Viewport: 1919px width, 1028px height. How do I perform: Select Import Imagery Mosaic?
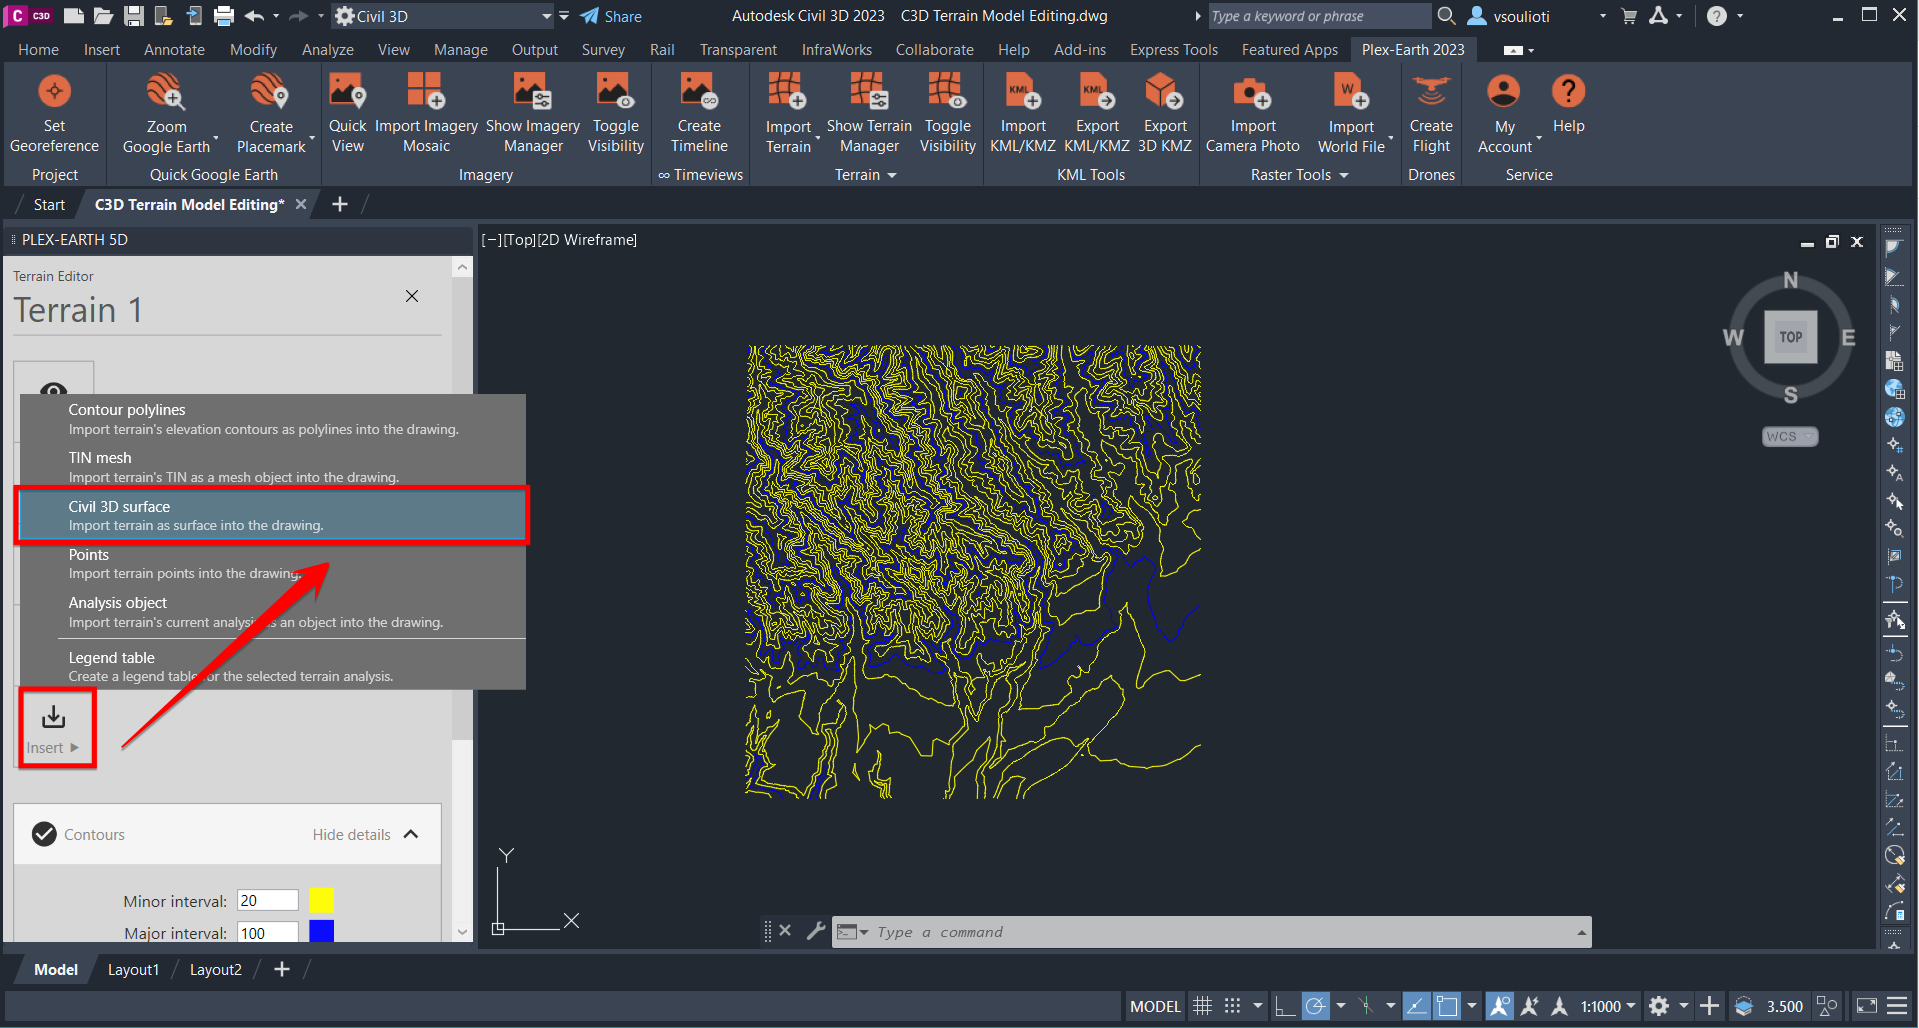tap(425, 113)
